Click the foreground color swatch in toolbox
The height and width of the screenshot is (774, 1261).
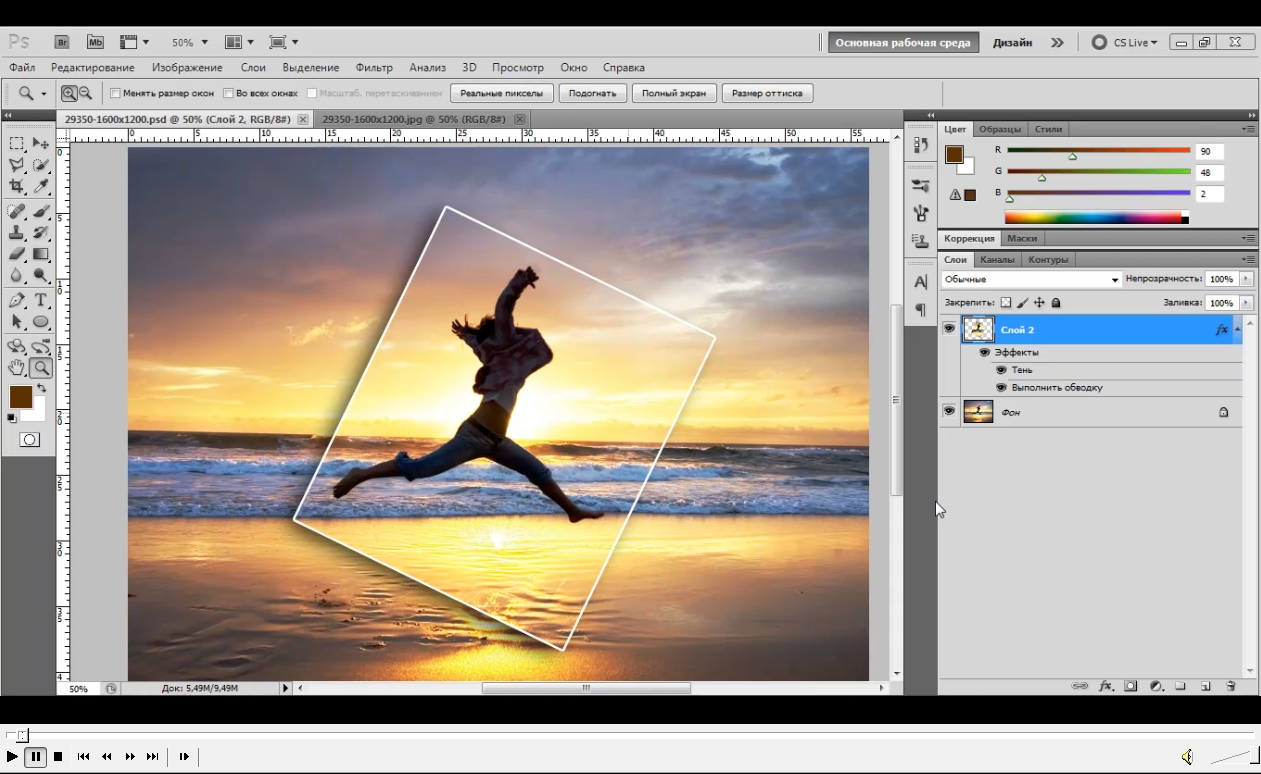20,397
